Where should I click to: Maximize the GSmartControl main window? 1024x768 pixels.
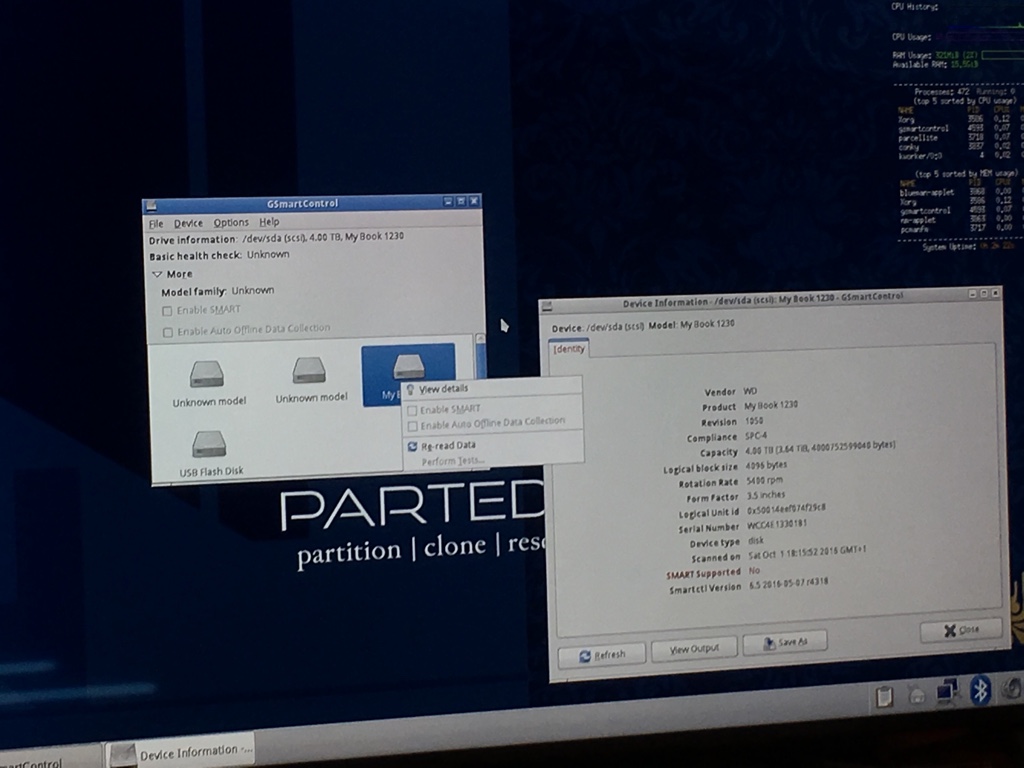(461, 201)
